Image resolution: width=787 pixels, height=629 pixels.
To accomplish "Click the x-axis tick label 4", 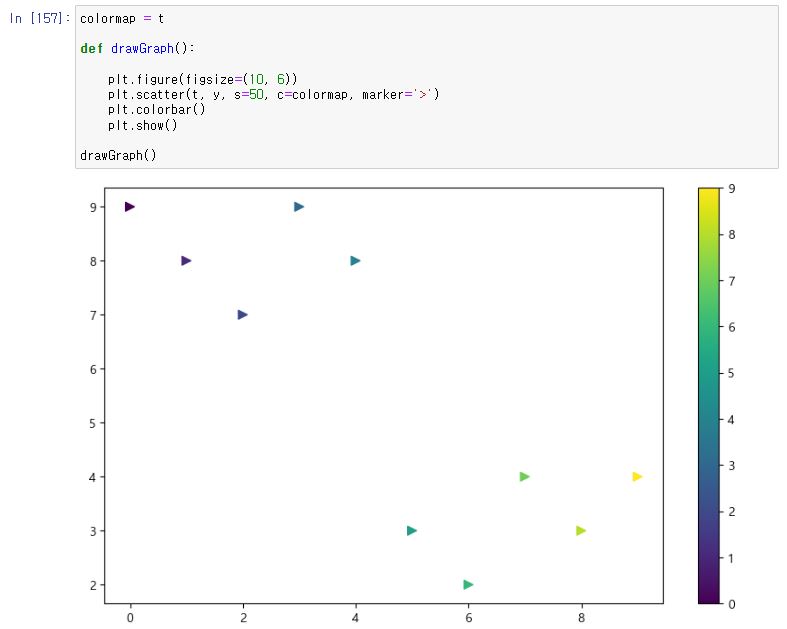I will click(355, 617).
